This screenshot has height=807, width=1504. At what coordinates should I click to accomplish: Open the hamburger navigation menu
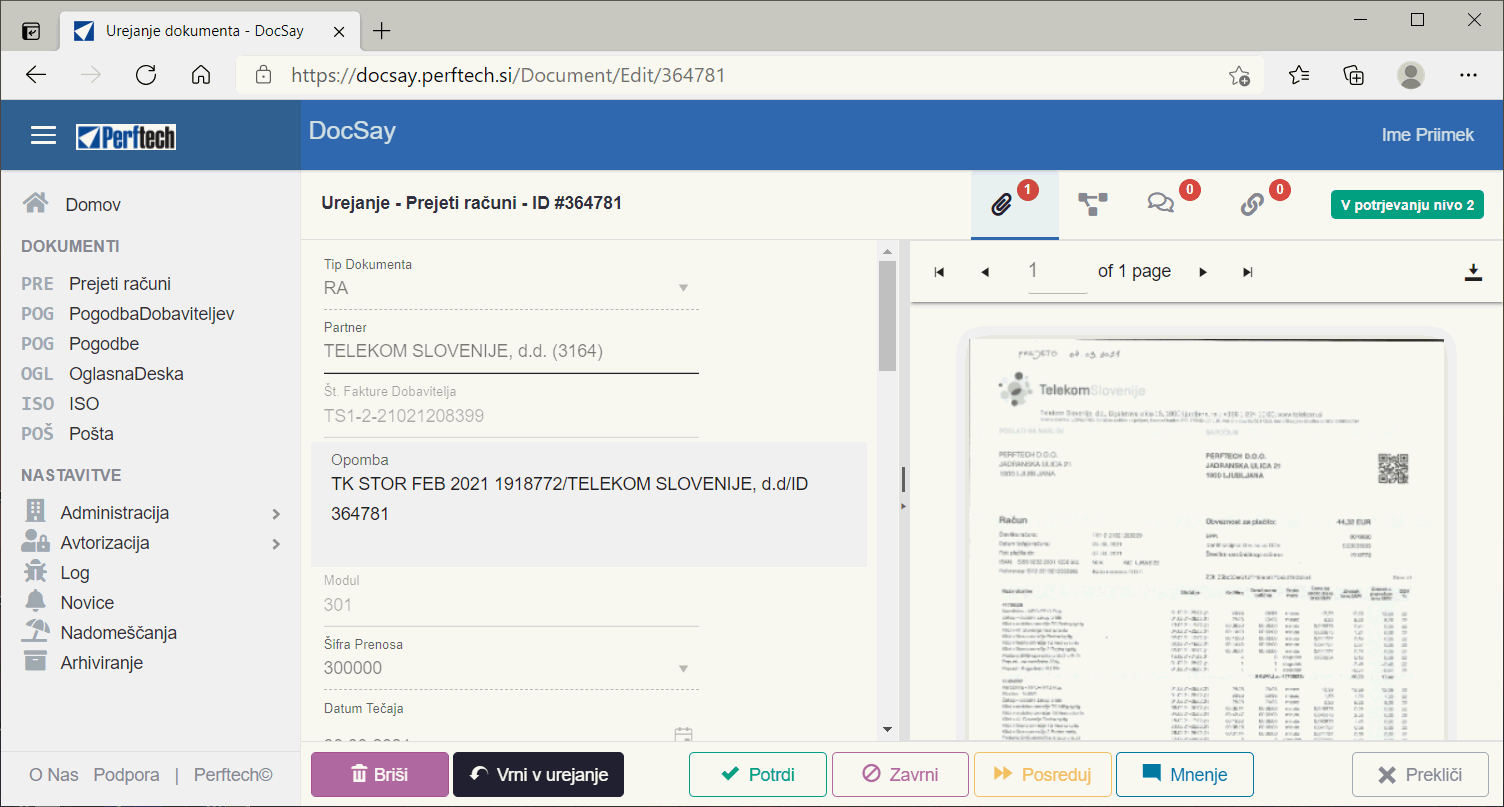tap(43, 136)
